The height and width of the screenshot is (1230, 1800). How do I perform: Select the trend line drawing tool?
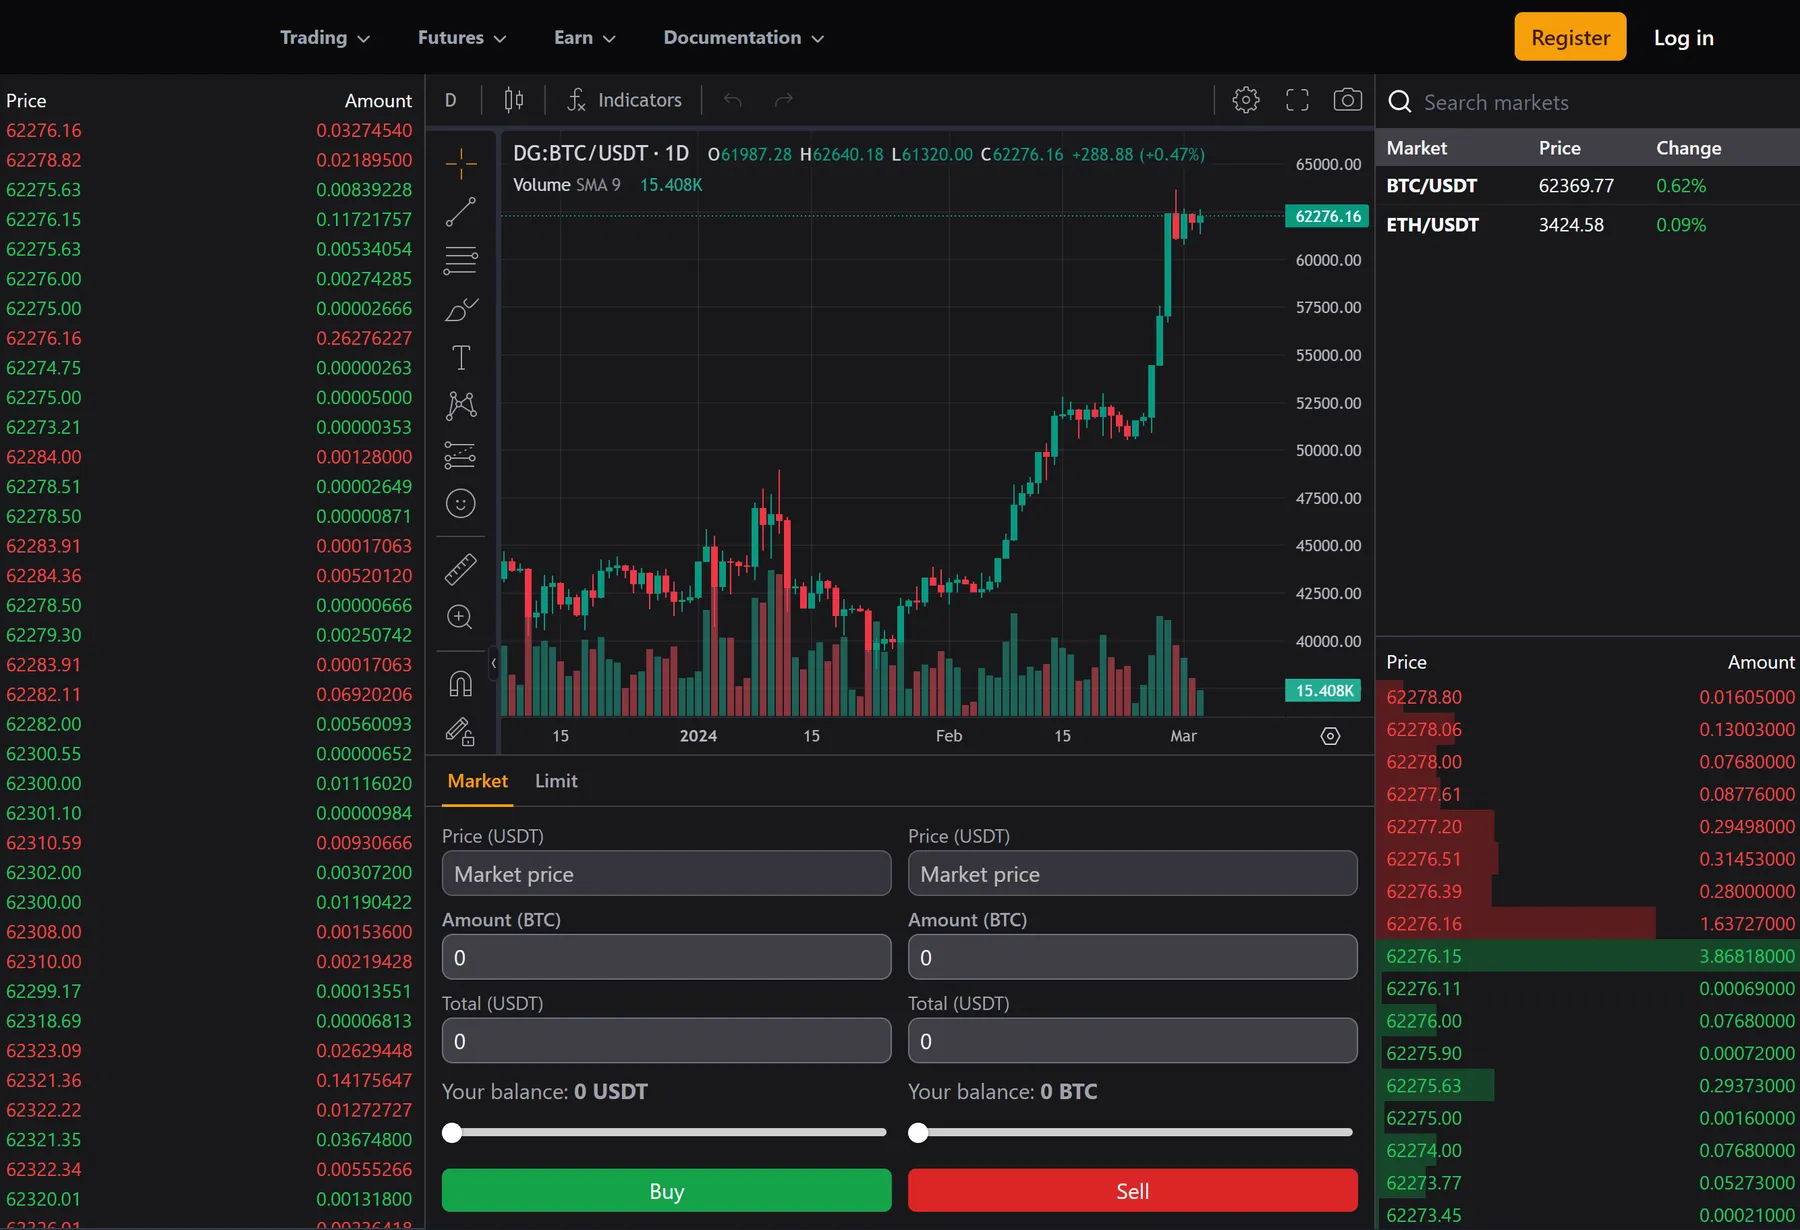(461, 212)
